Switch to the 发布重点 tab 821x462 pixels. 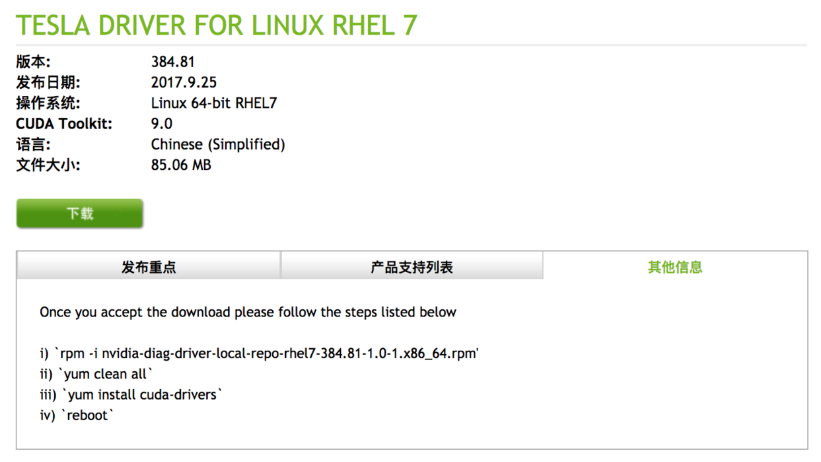pyautogui.click(x=149, y=267)
